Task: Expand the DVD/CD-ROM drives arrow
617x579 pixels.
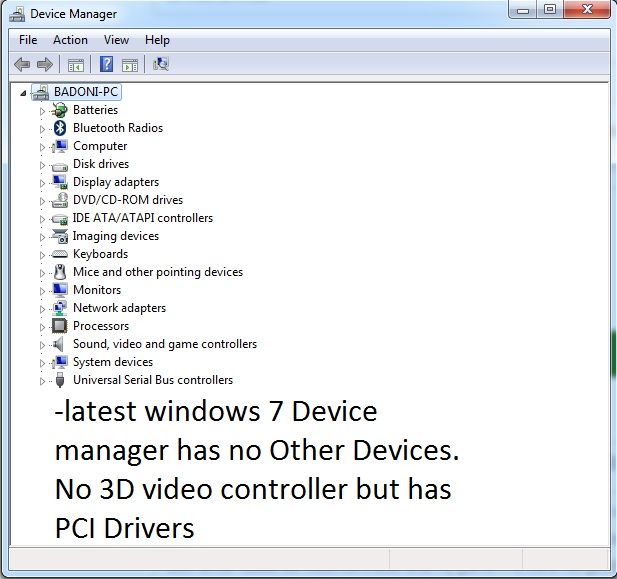Action: coord(42,201)
